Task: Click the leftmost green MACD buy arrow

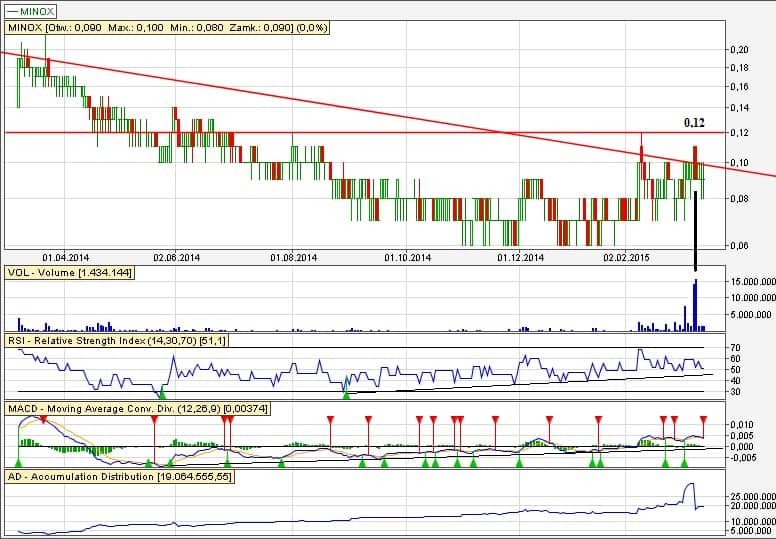Action: click(x=18, y=462)
